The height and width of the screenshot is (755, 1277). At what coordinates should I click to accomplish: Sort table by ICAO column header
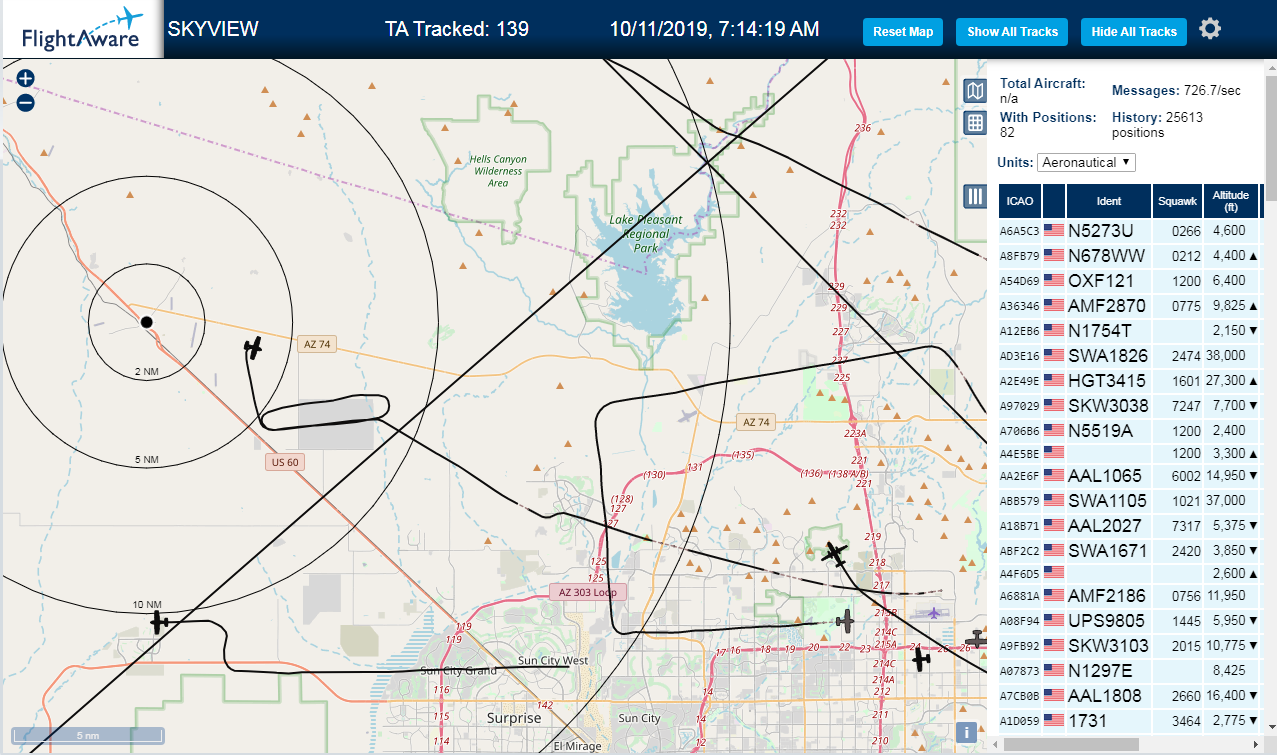(1020, 201)
